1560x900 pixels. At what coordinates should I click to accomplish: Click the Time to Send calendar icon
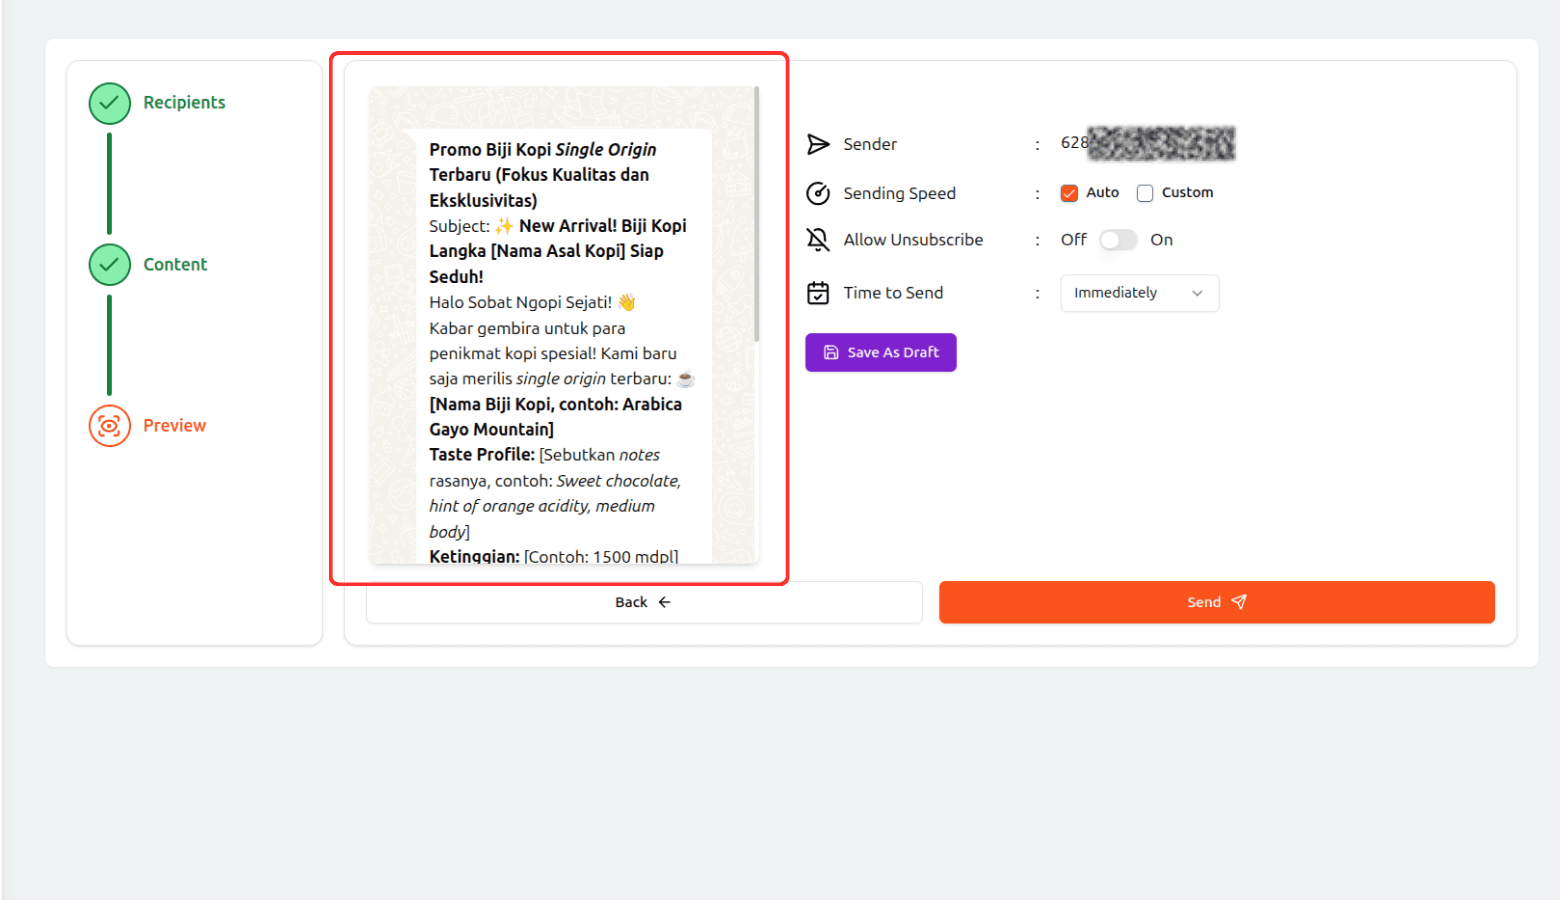pos(818,293)
